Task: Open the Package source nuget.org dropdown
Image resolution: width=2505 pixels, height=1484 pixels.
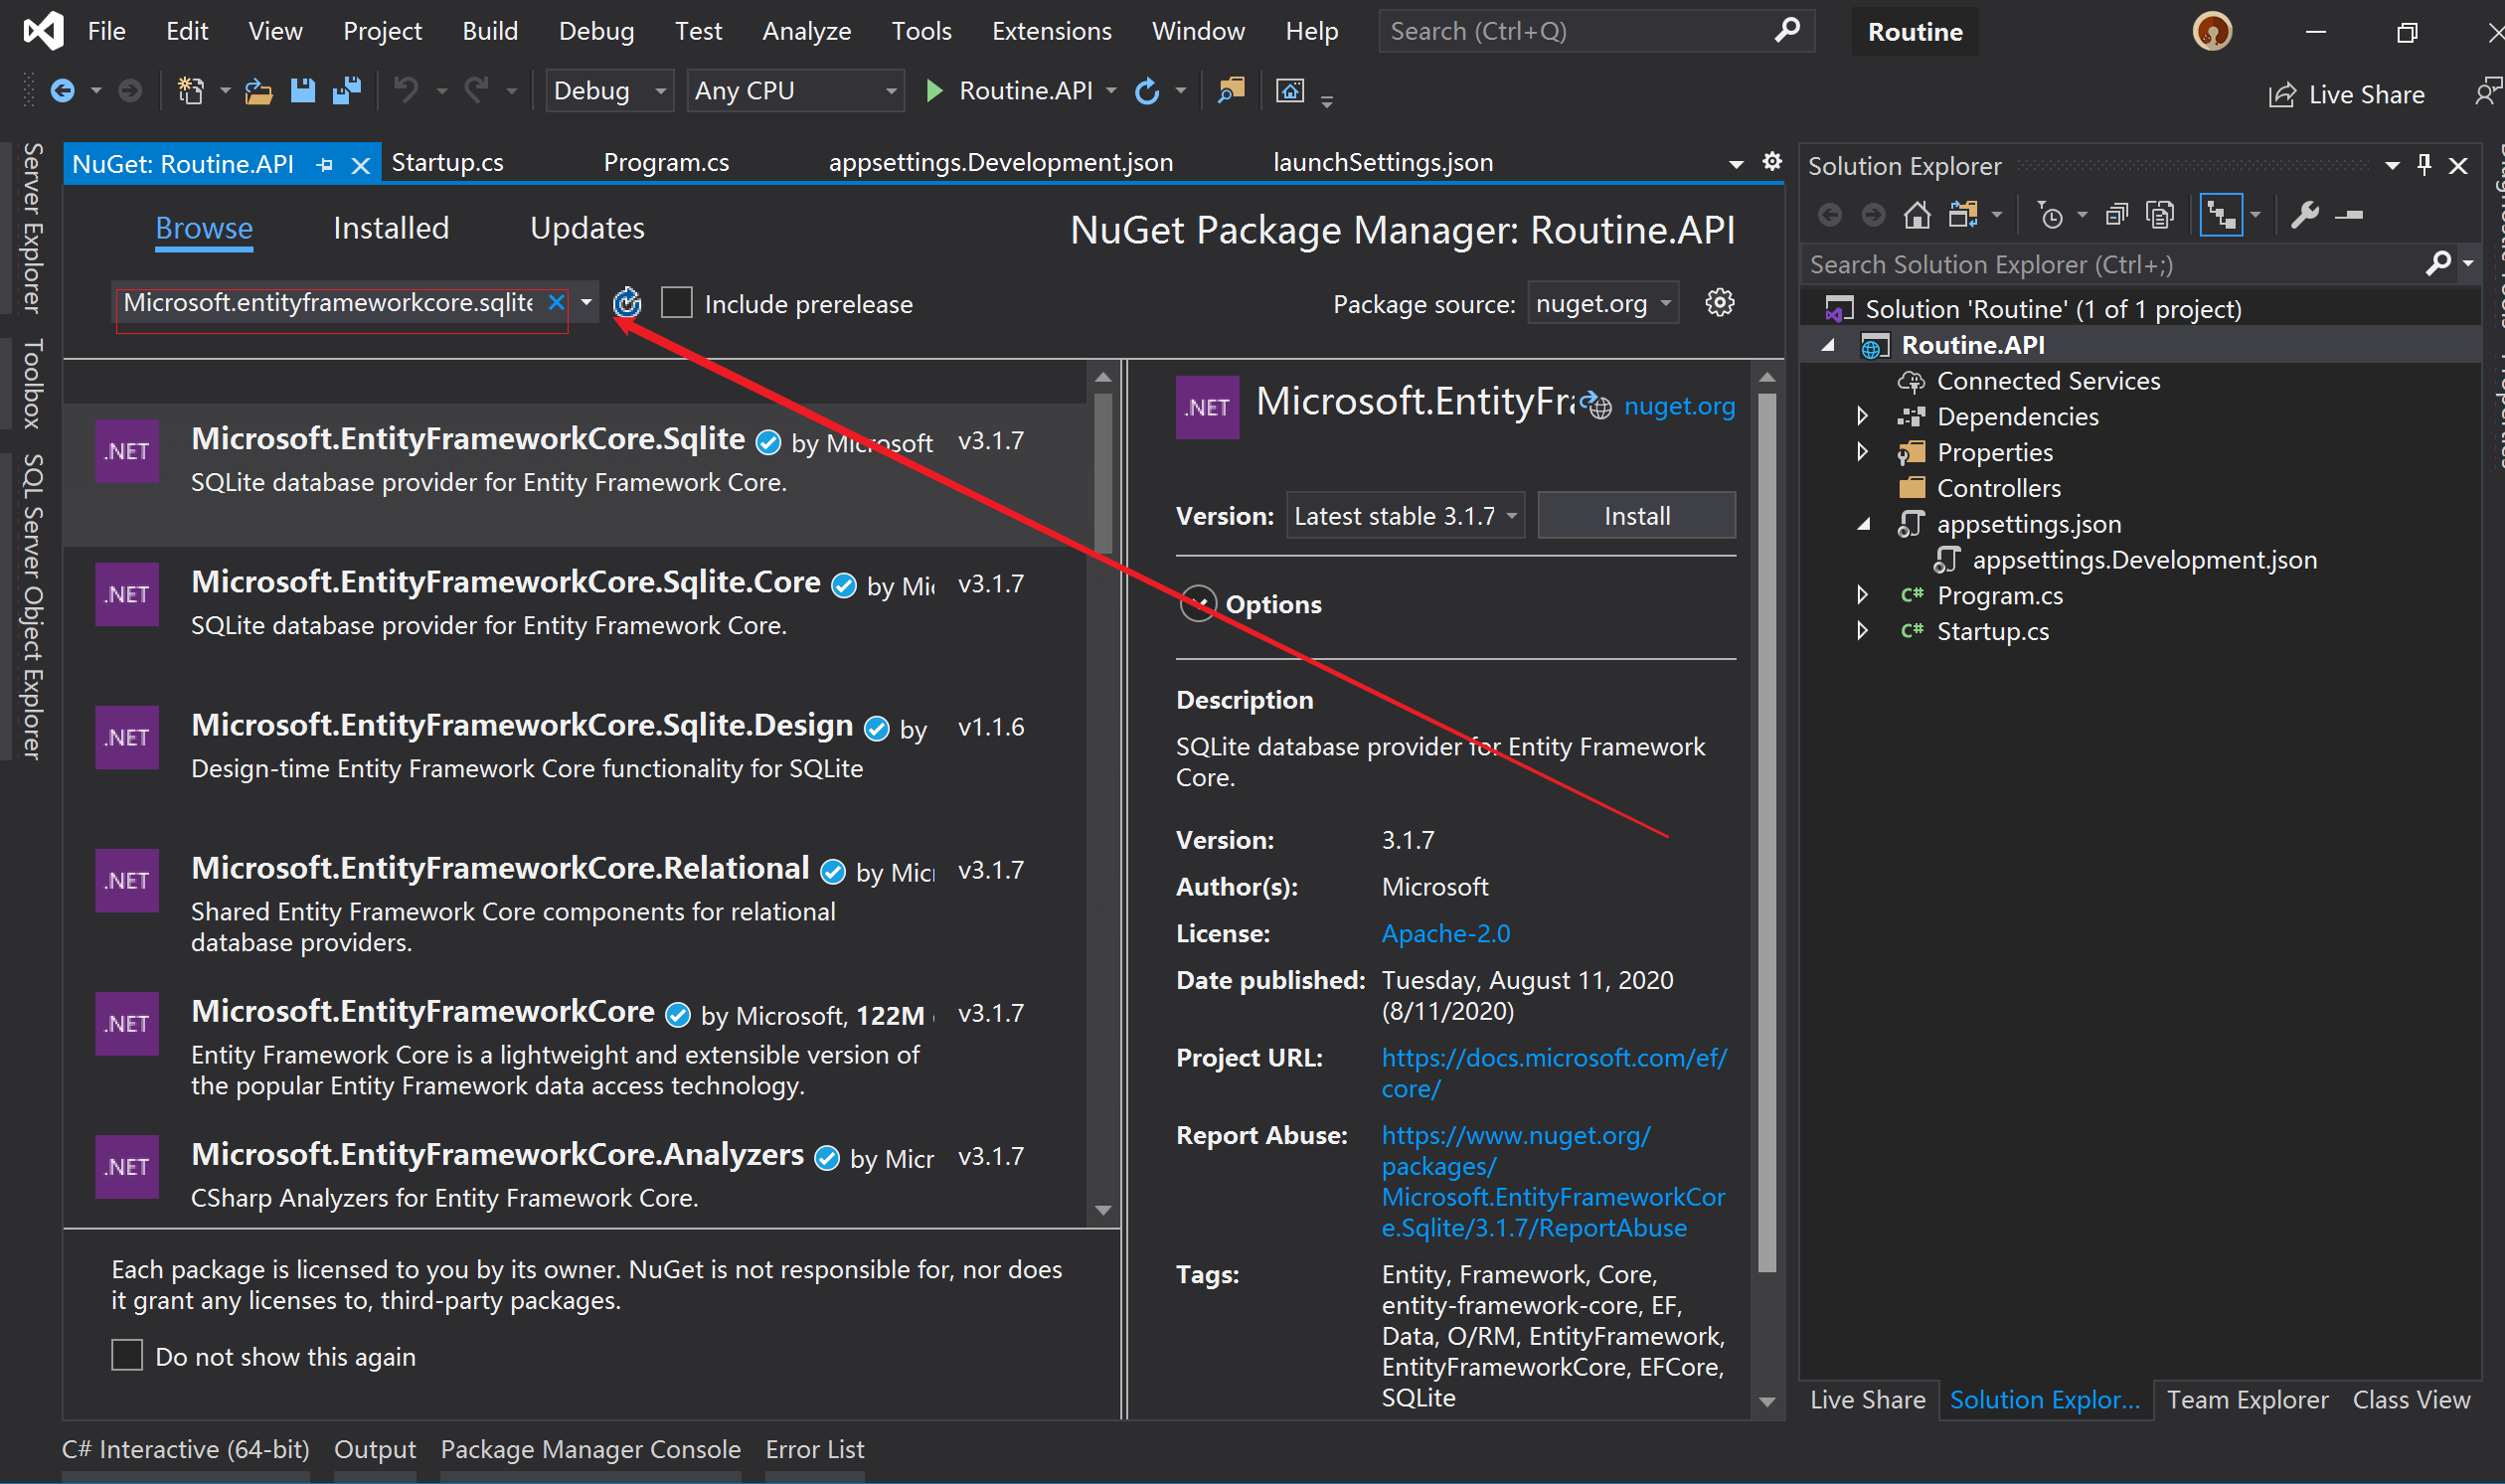Action: [x=1603, y=303]
